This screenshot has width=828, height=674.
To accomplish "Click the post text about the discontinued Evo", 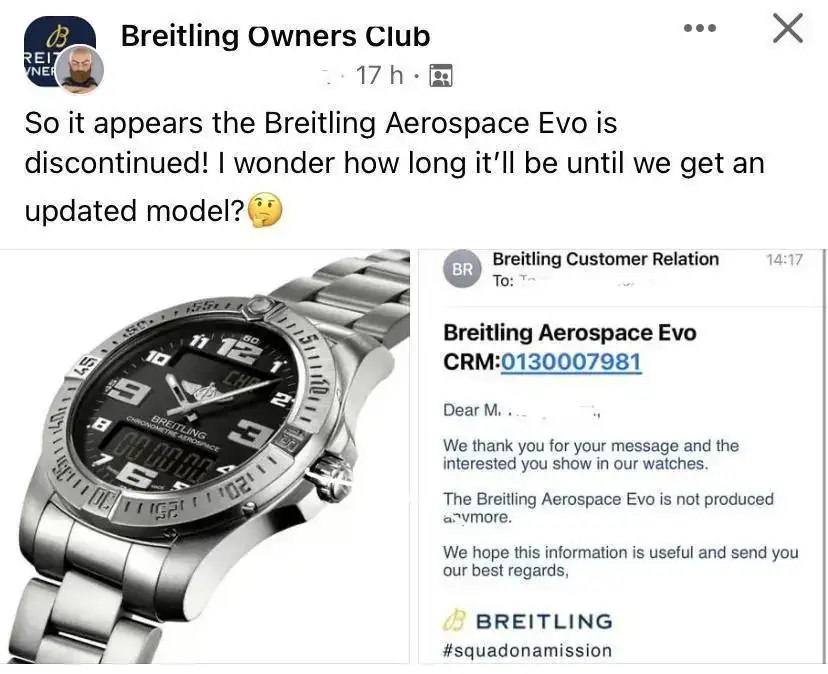I will pyautogui.click(x=394, y=167).
